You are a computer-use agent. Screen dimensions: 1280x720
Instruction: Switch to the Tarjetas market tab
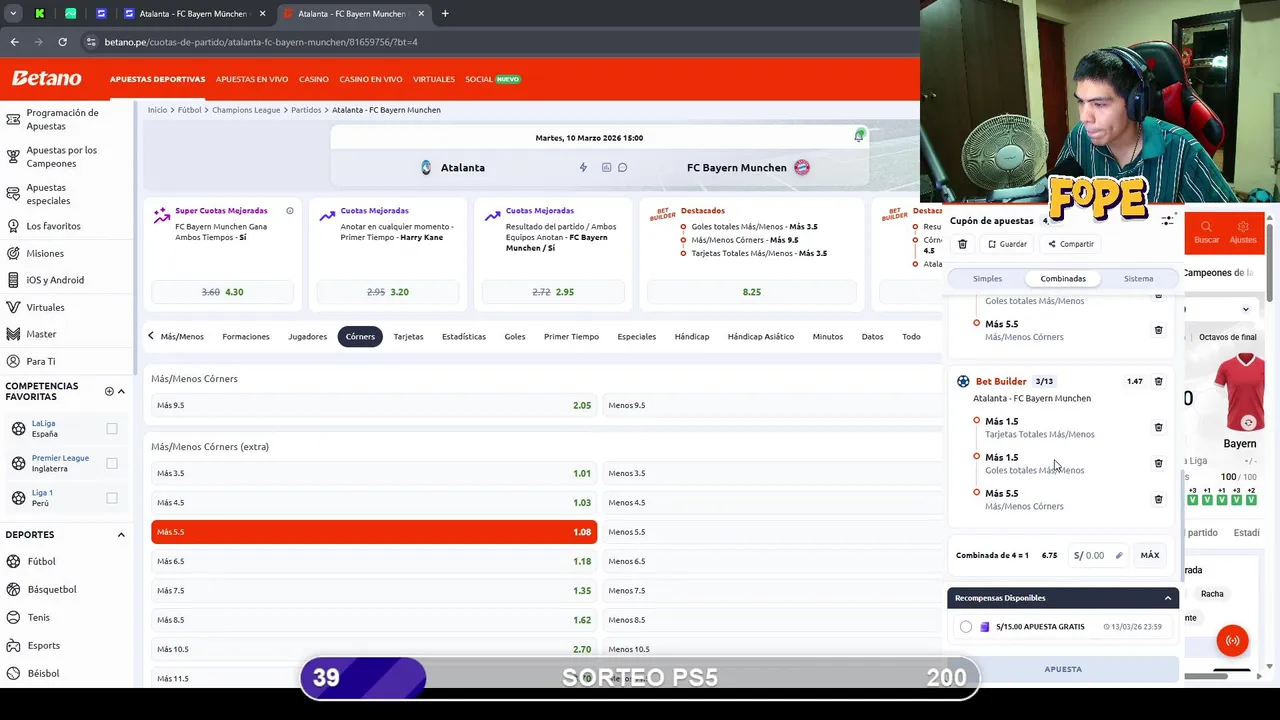click(408, 337)
